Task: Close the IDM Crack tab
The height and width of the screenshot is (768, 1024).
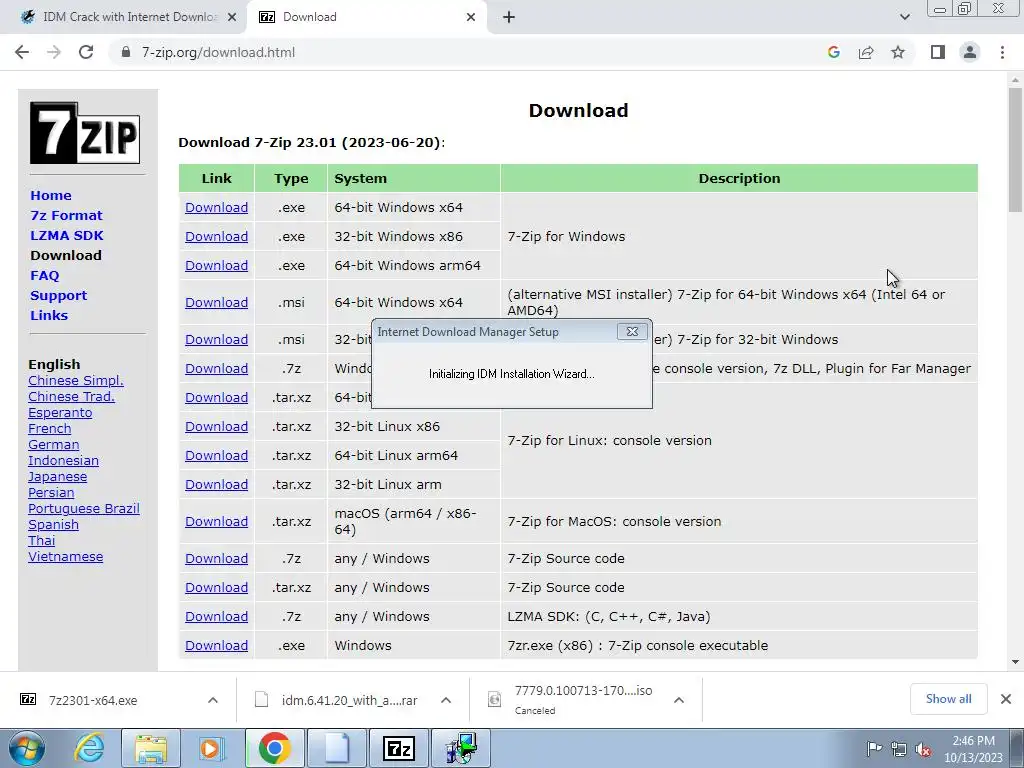Action: [x=232, y=17]
